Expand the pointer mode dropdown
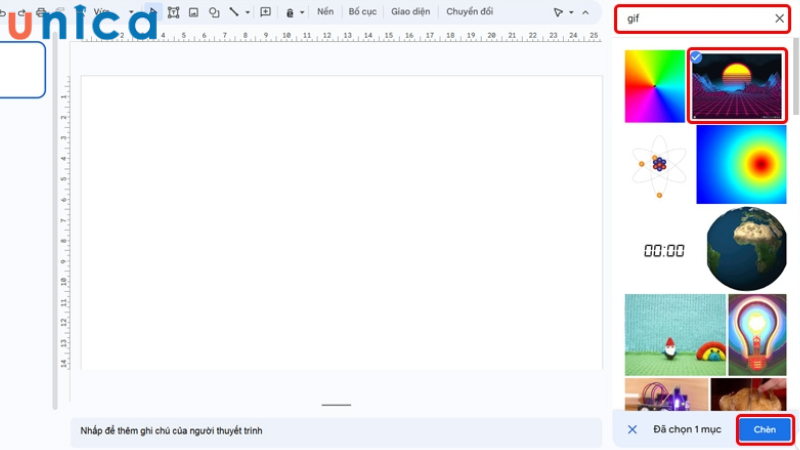Screen dimensions: 800x450 [571, 12]
